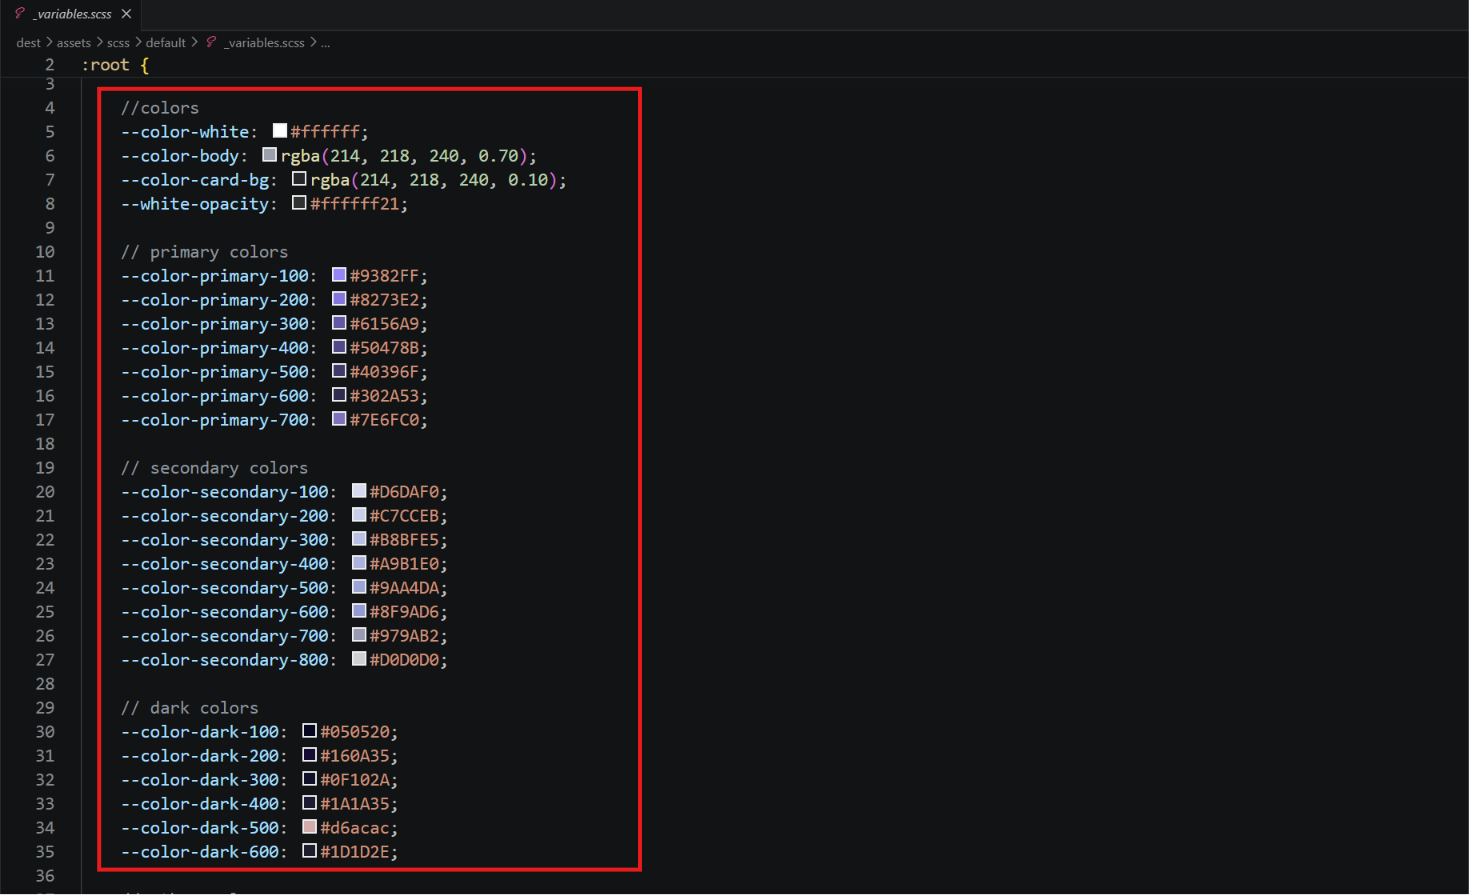The height and width of the screenshot is (895, 1469).
Task: Open color swatch for #050520
Action: [x=310, y=731]
